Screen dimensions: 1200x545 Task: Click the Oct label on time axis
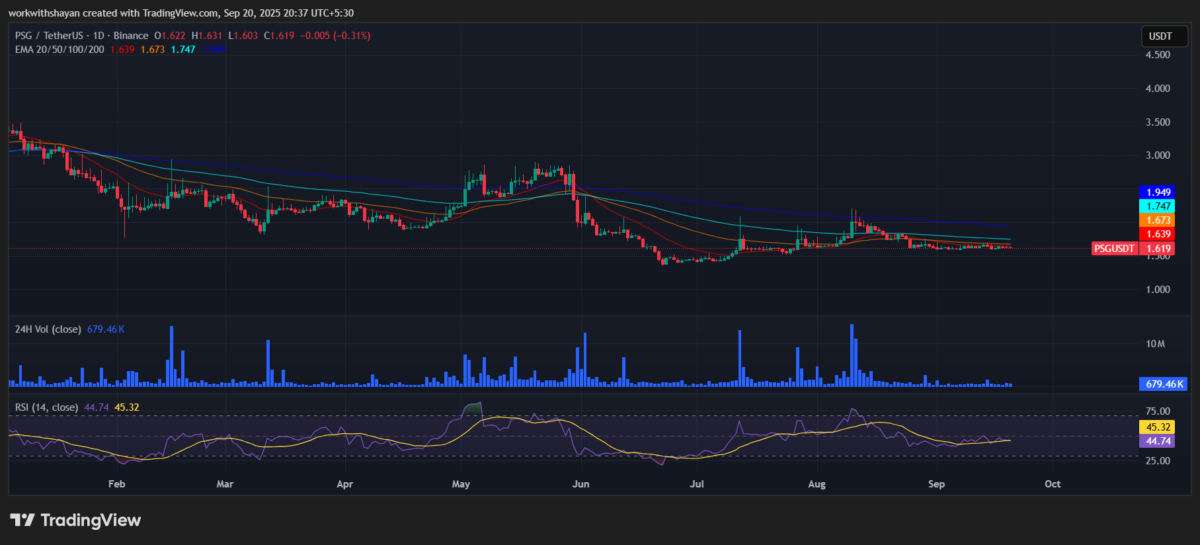1052,483
